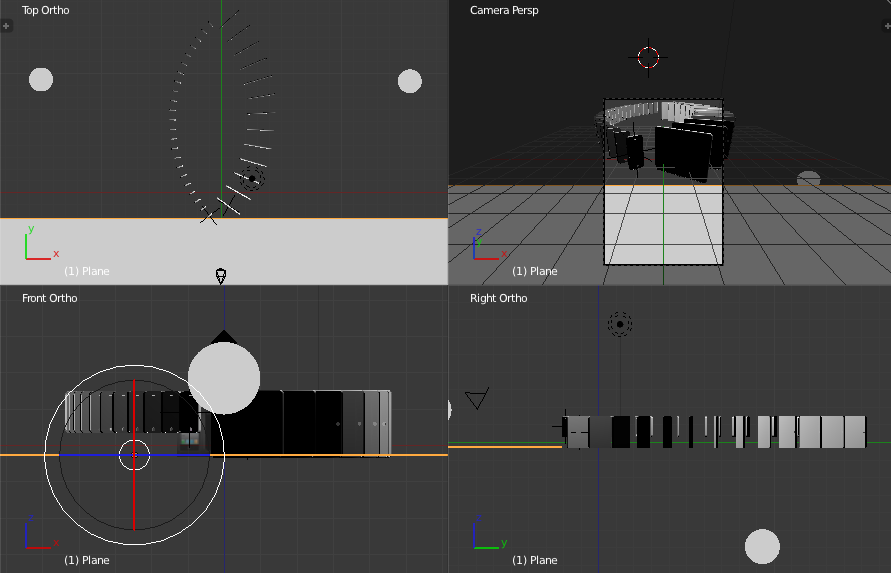Click the "Right Ortho" view label
The height and width of the screenshot is (573, 891).
498,298
